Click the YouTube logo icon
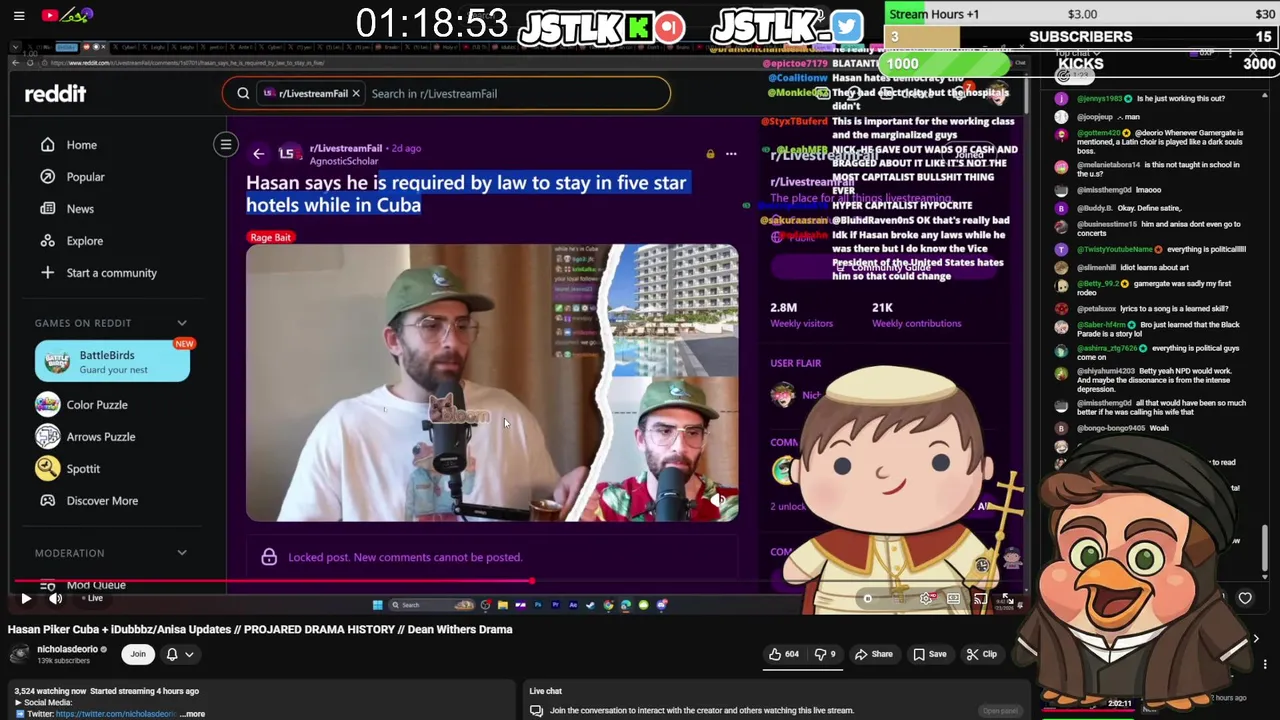Image resolution: width=1280 pixels, height=720 pixels. [x=49, y=15]
